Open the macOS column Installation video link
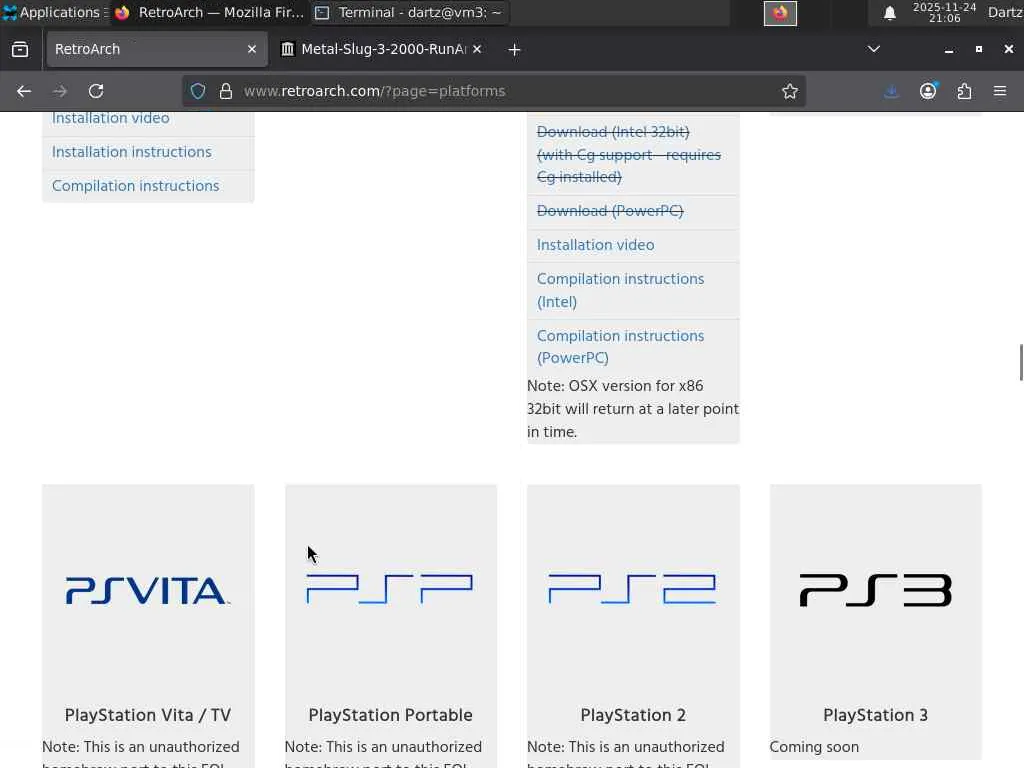1024x768 pixels. click(596, 245)
